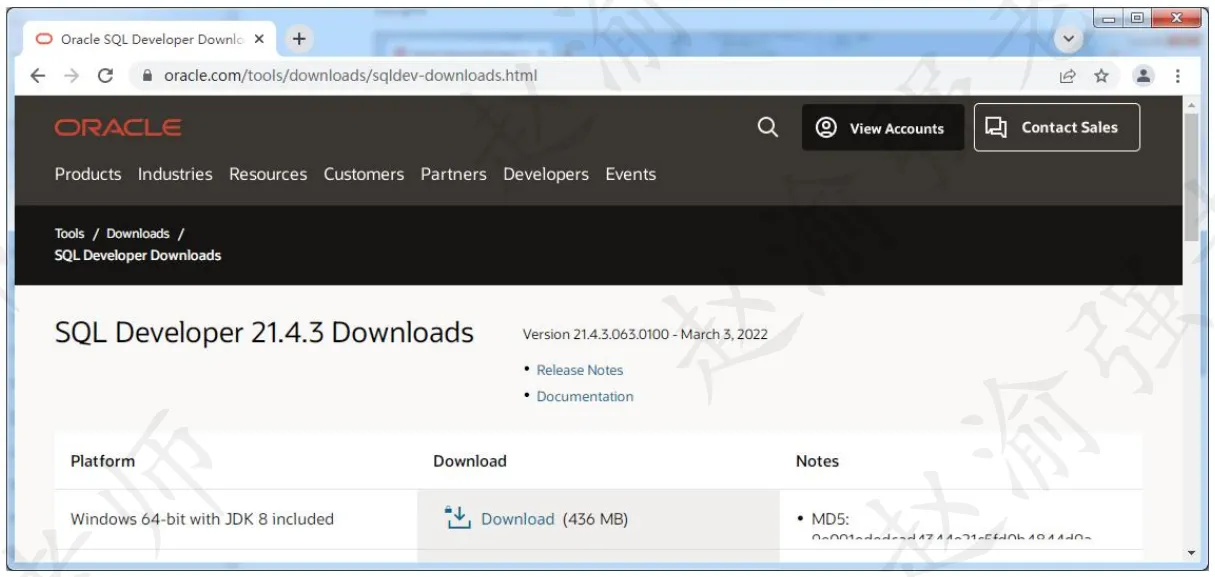Open a new tab with plus button

(x=298, y=39)
